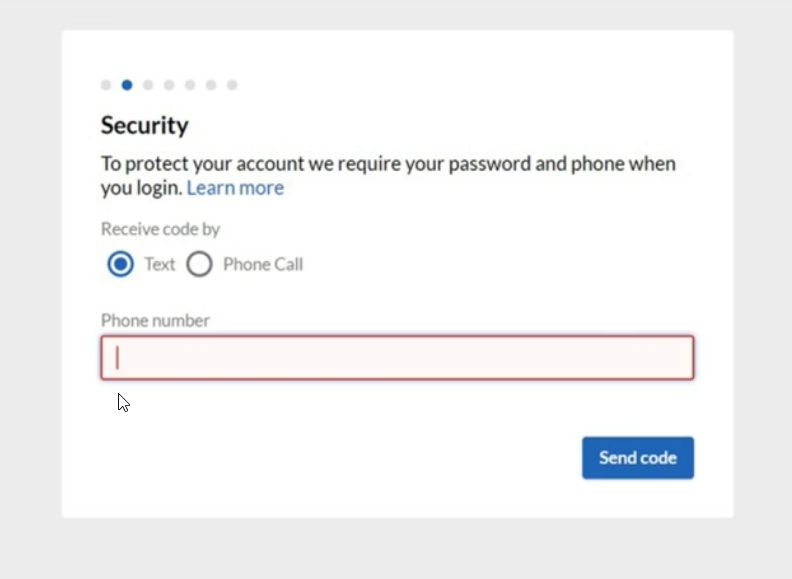792x579 pixels.
Task: Choose the Phone Call radio button
Action: (x=199, y=264)
